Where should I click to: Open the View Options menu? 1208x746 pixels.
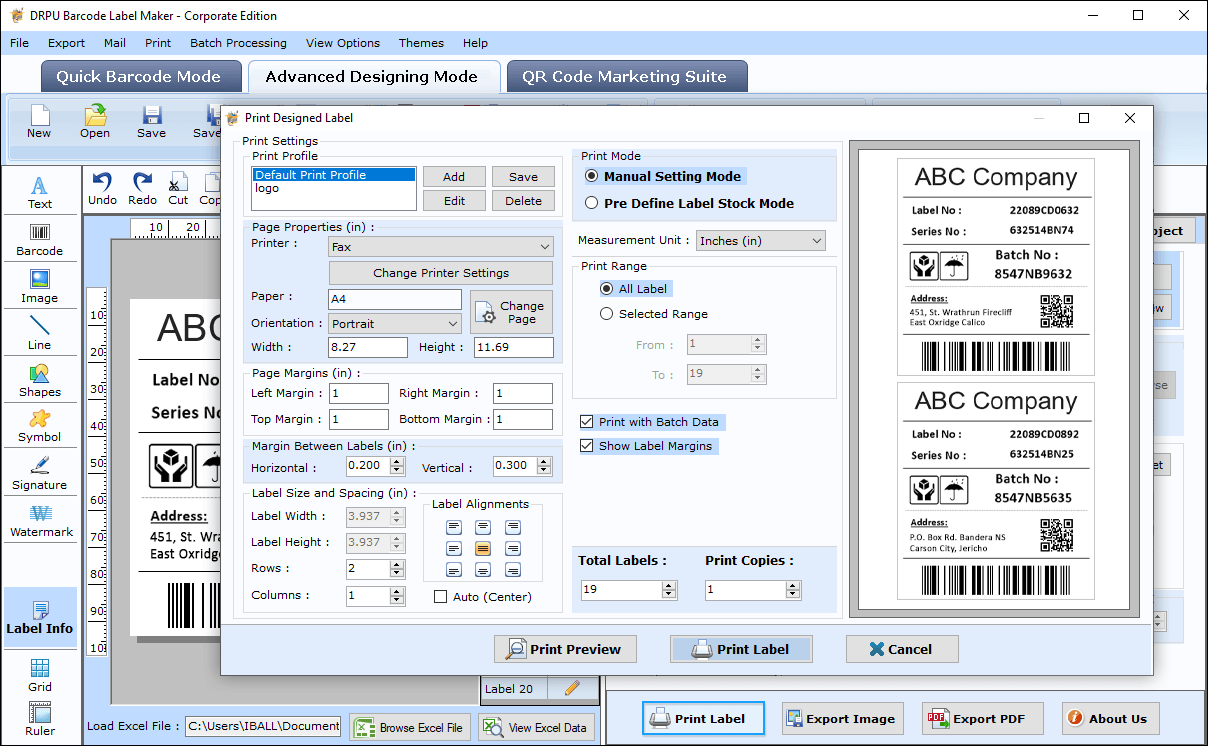343,43
